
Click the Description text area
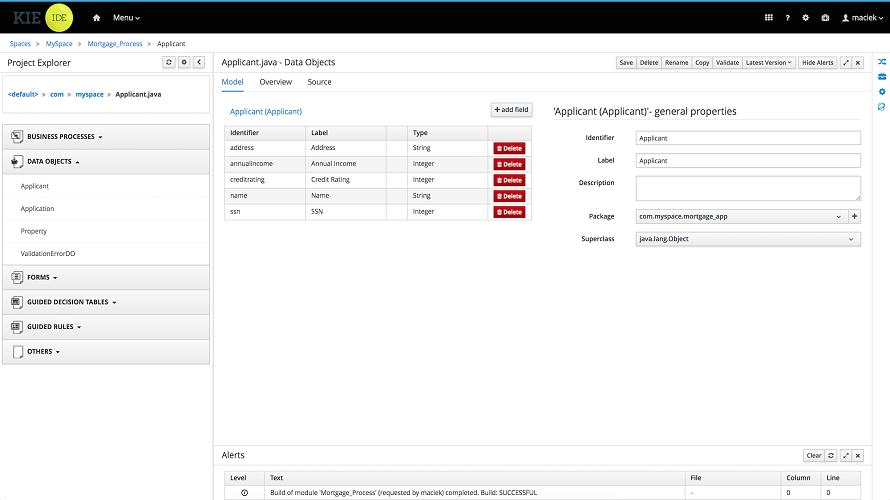[748, 188]
